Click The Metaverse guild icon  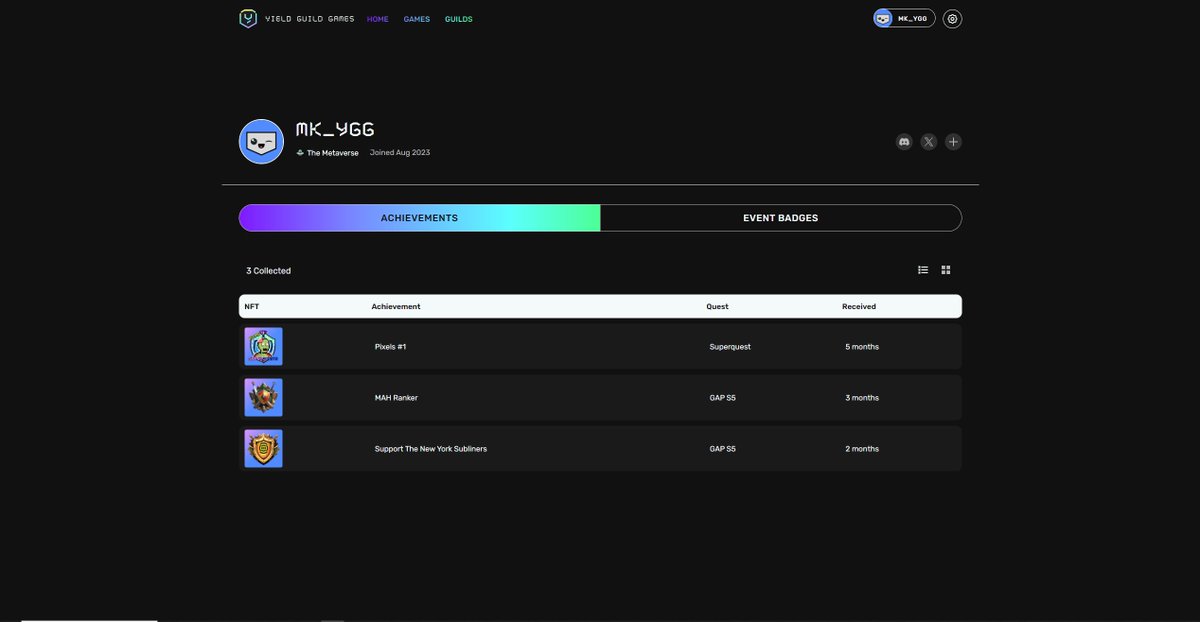[x=300, y=153]
